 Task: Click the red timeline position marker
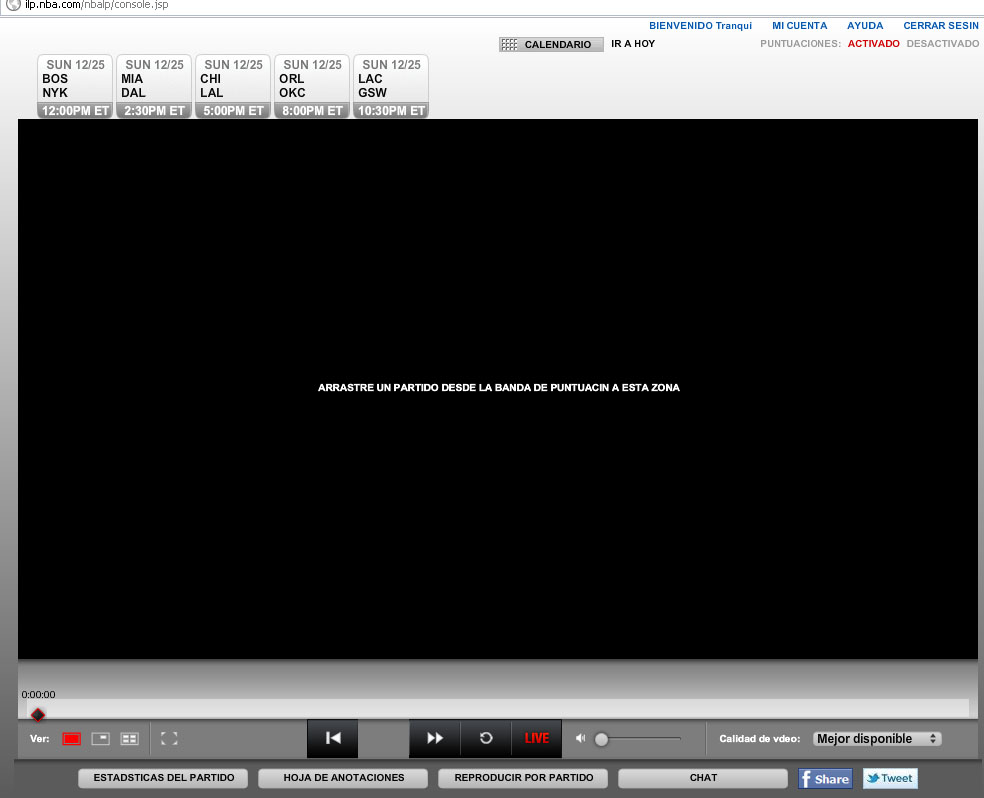[38, 715]
